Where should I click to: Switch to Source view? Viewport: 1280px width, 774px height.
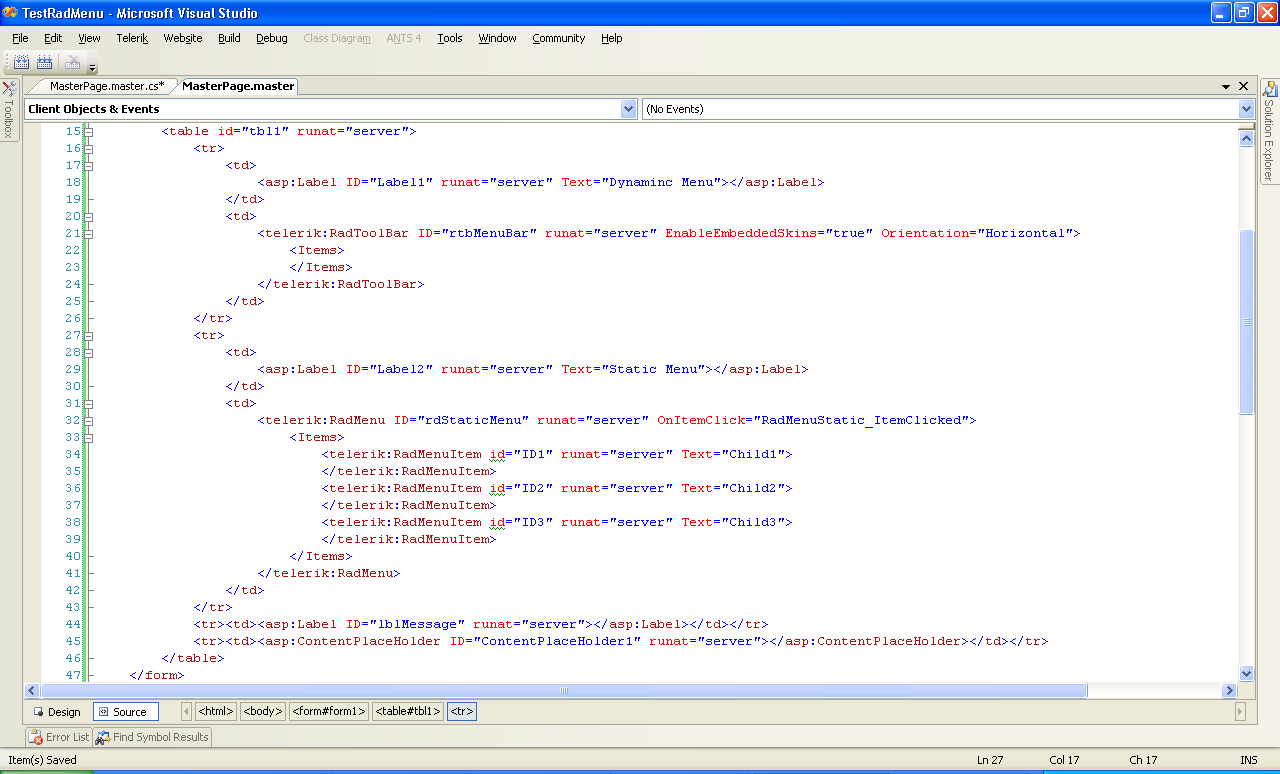coord(126,712)
